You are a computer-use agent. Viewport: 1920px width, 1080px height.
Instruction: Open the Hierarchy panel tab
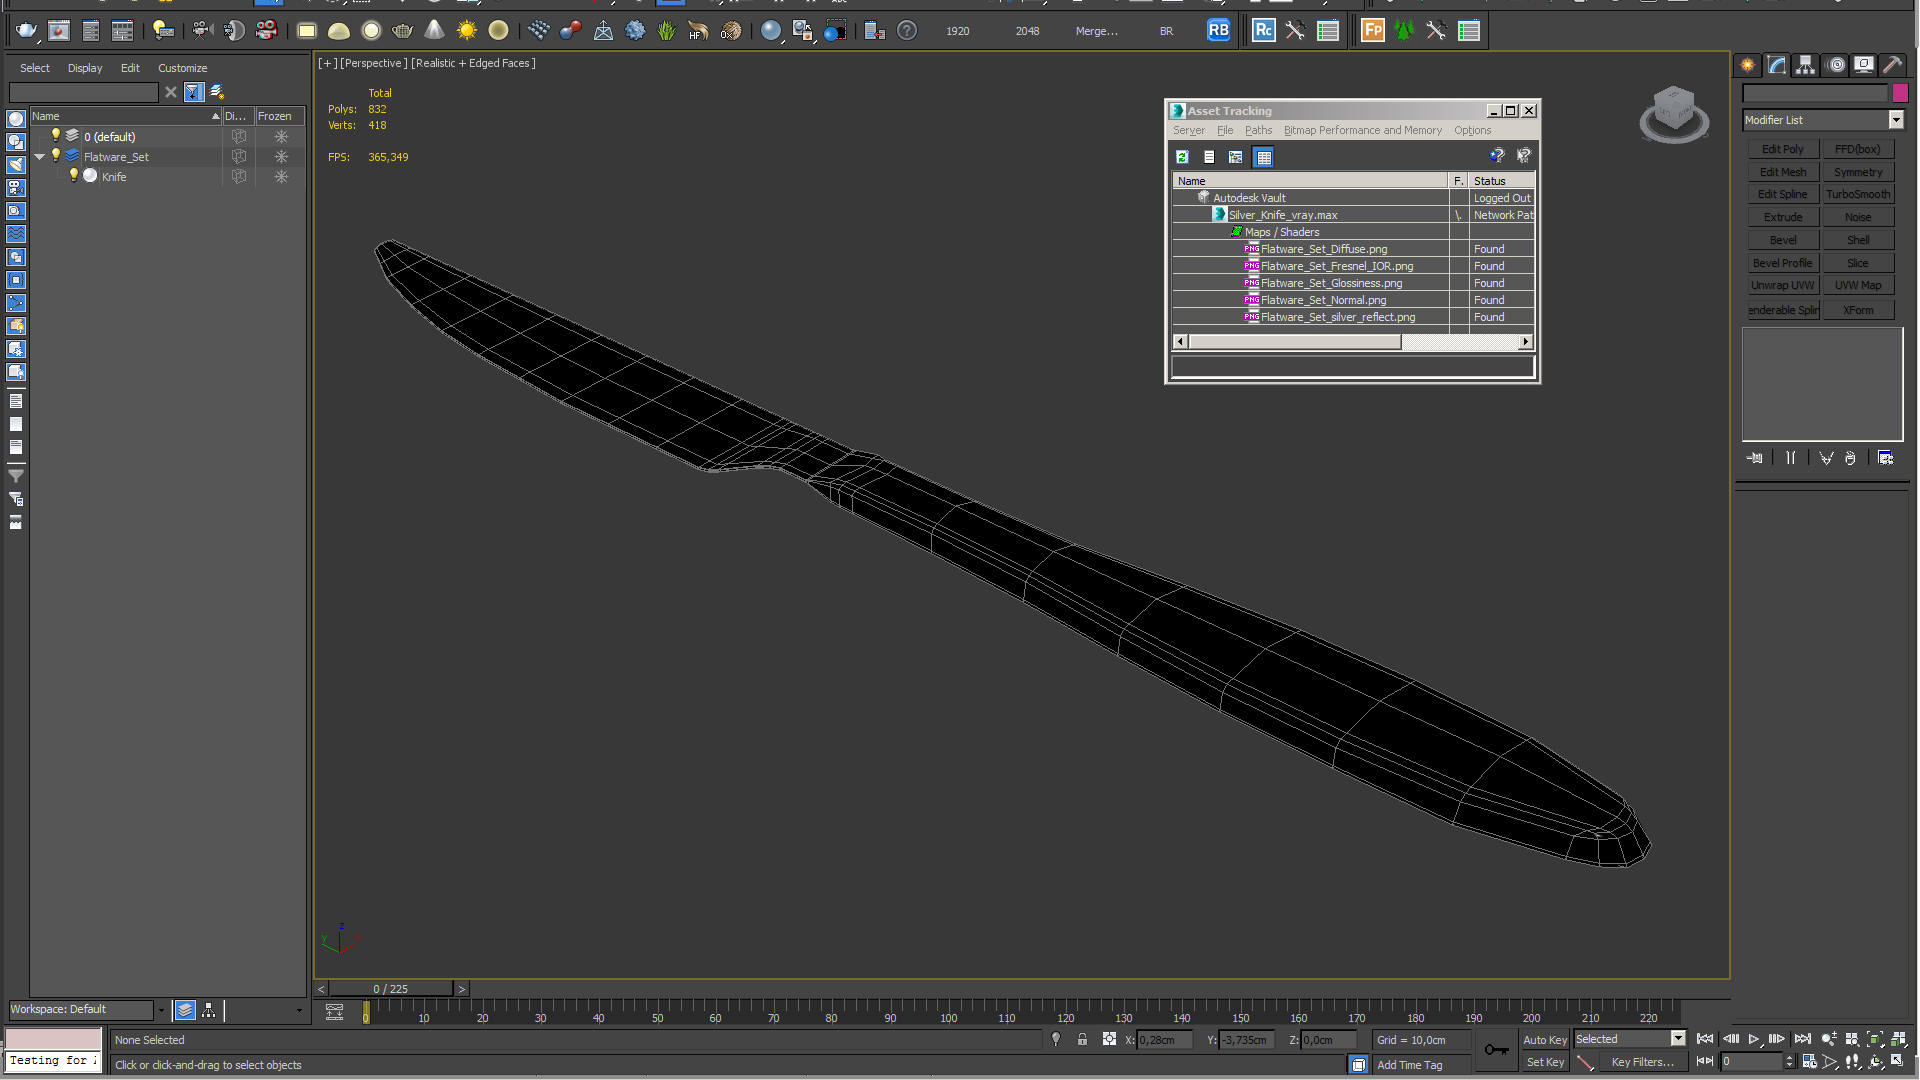[1806, 65]
